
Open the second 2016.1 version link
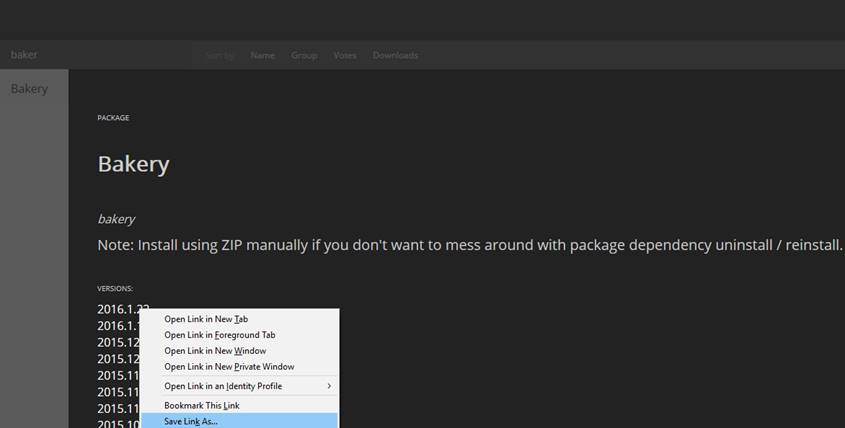coord(117,326)
